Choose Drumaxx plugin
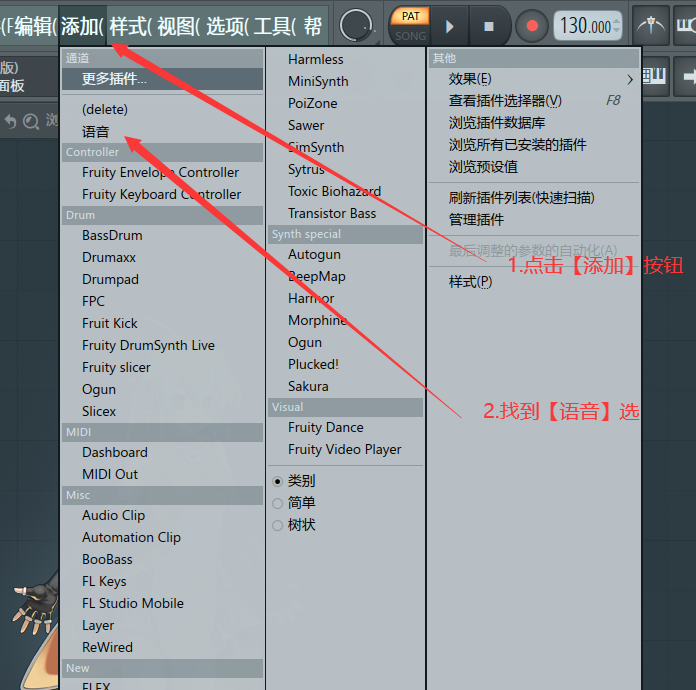Screen dimensions: 696x690 point(162,258)
